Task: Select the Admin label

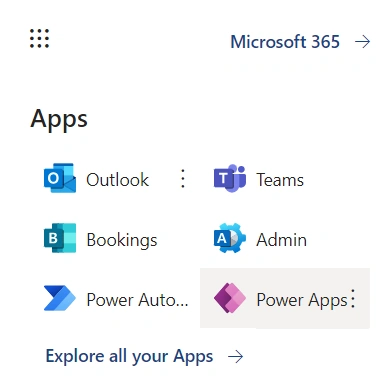Action: coord(282,240)
